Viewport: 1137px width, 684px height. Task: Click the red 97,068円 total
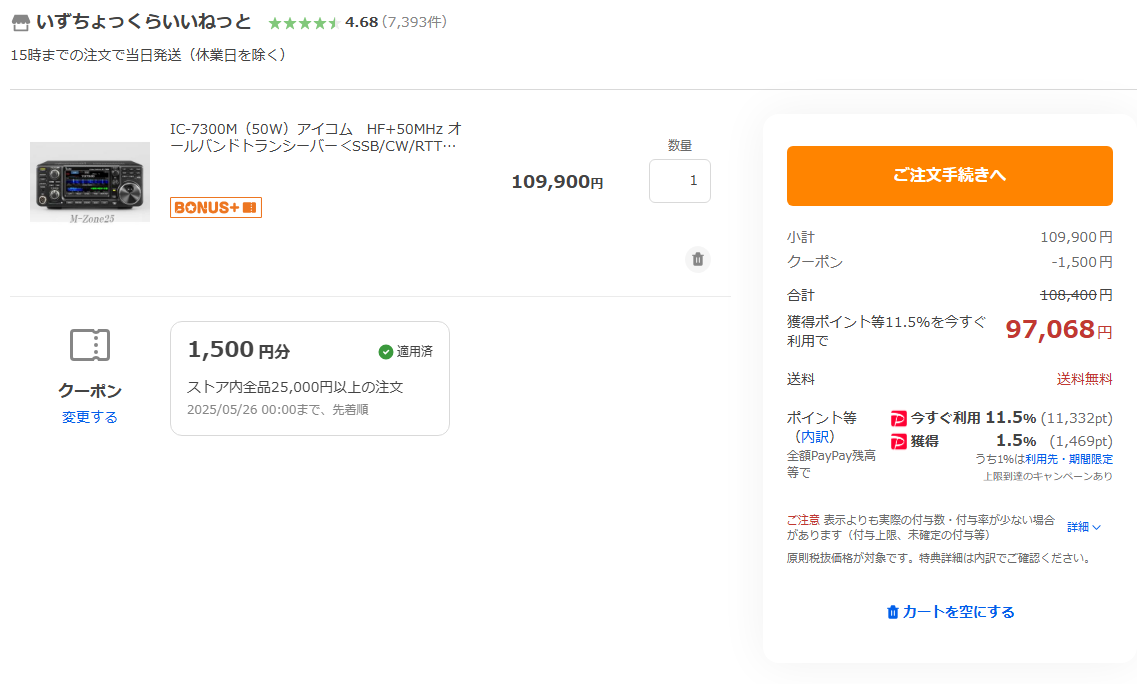click(1059, 329)
